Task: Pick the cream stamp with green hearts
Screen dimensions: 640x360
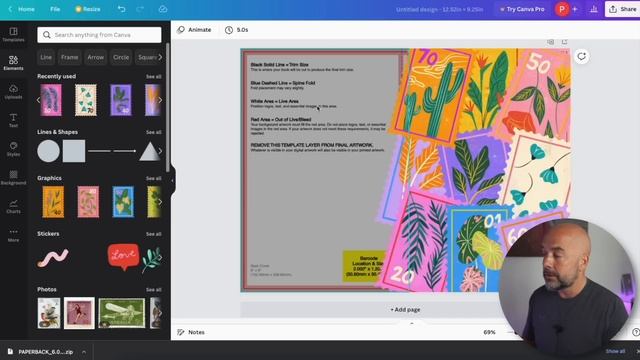Action: [86, 100]
